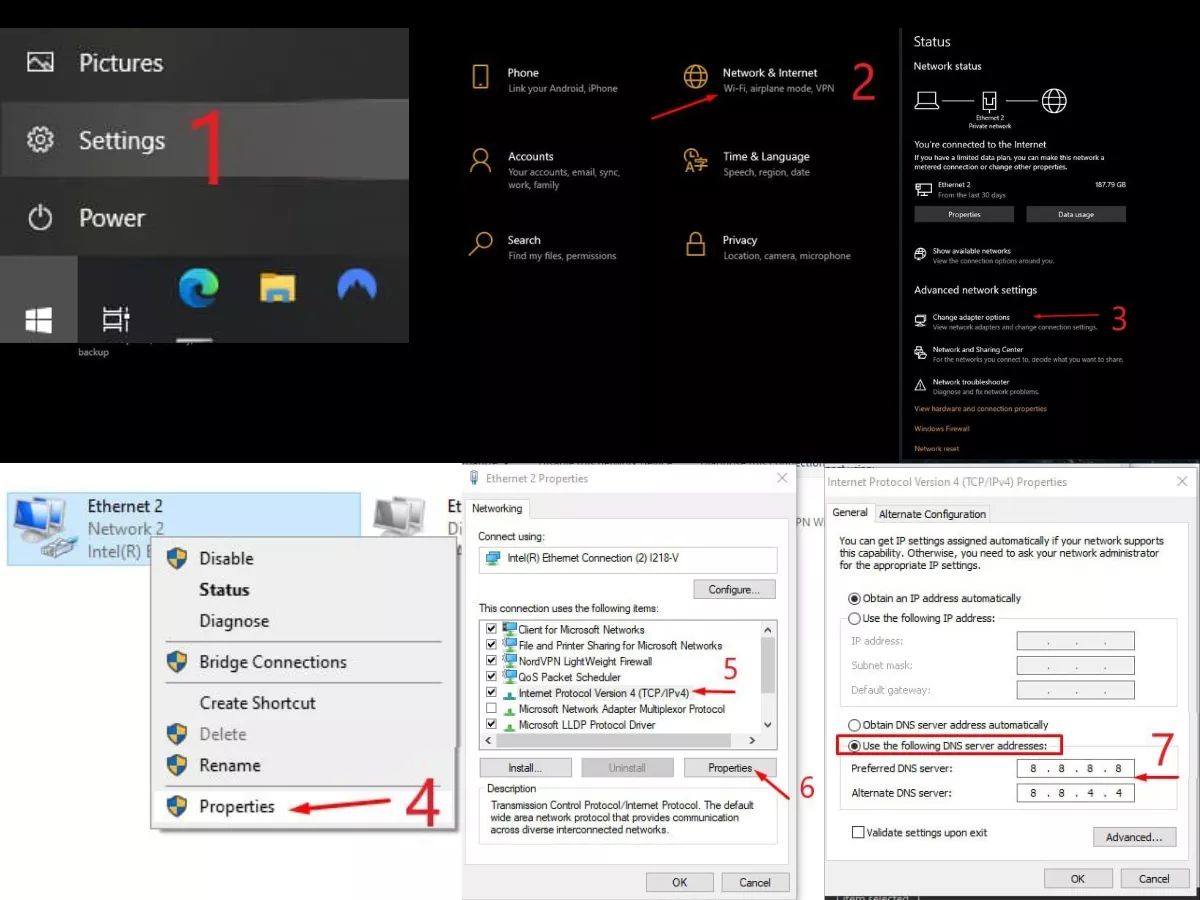
Task: Click the Search magnifier icon in Settings
Action: [x=481, y=243]
